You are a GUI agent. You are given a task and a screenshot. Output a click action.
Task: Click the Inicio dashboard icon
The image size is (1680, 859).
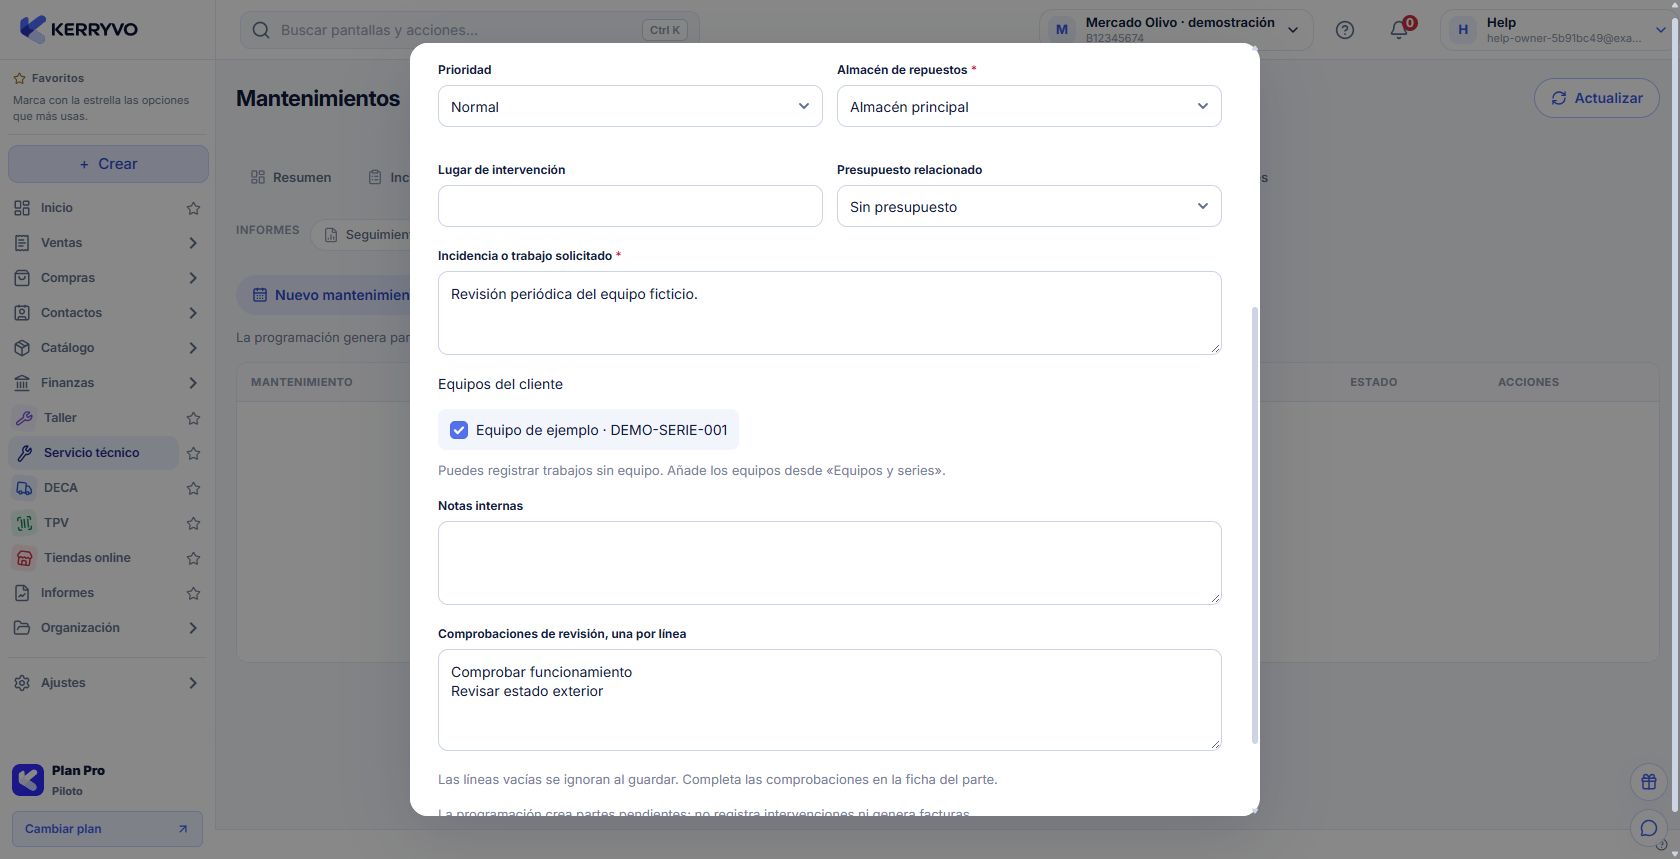click(22, 208)
